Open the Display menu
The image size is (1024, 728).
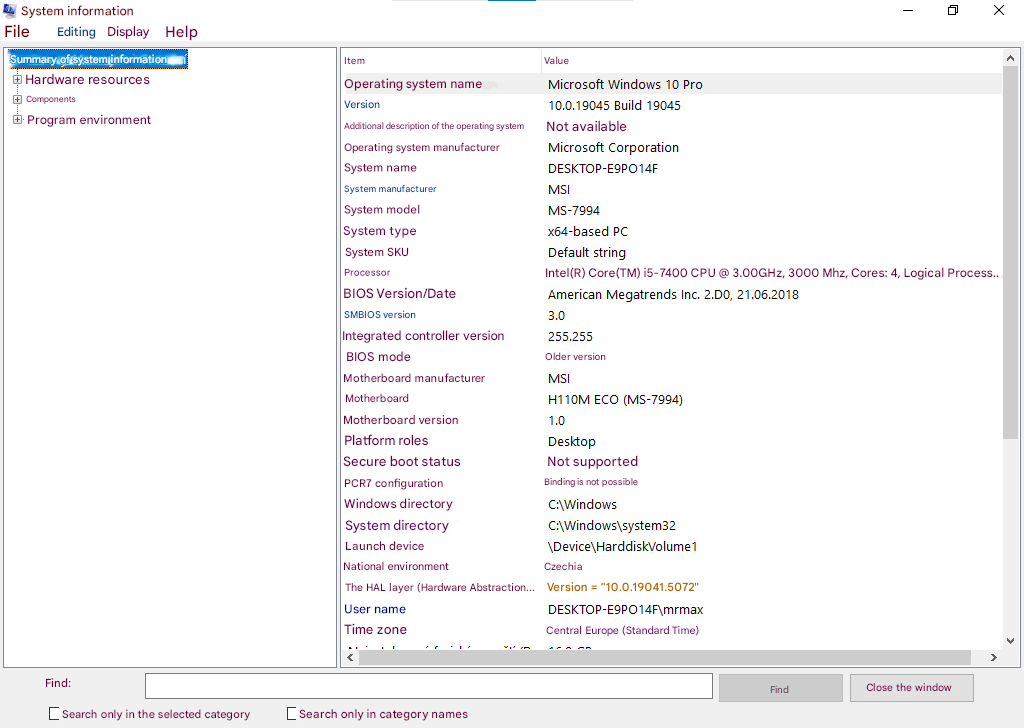[128, 31]
